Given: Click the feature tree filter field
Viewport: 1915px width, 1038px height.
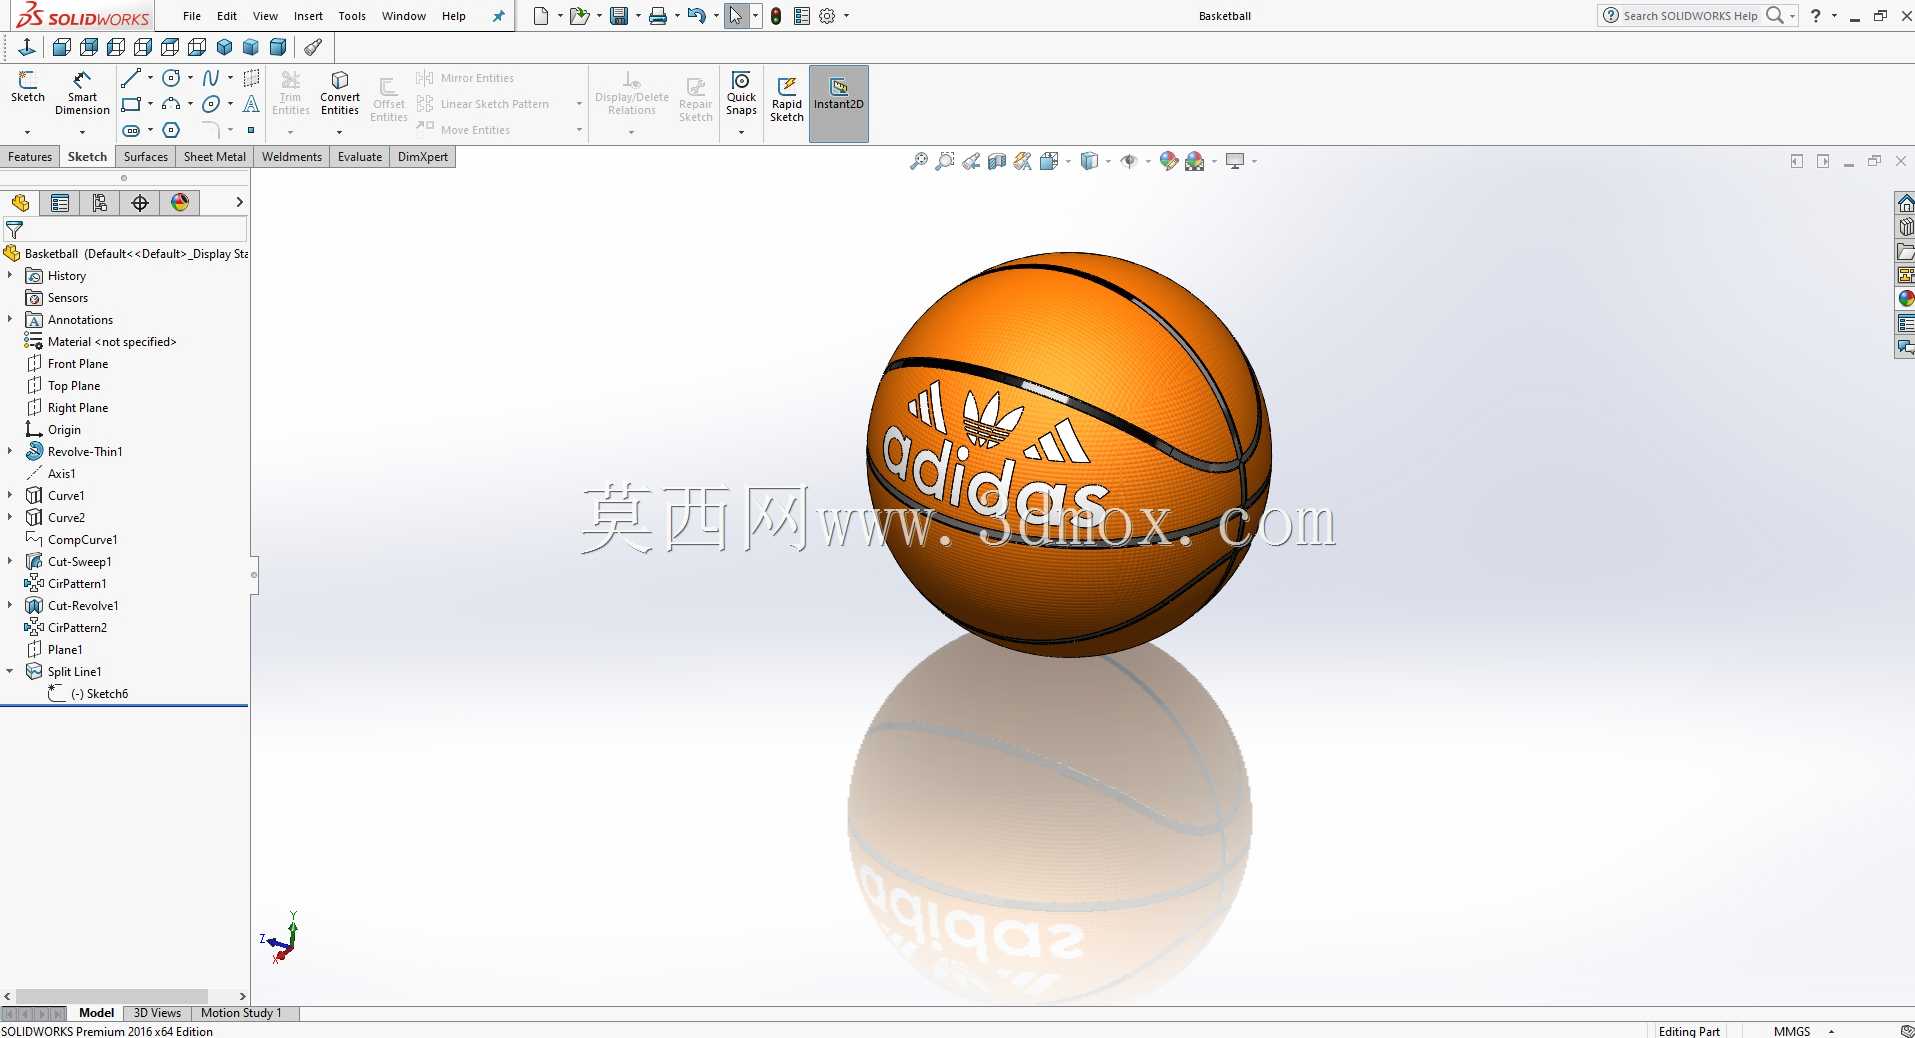Looking at the screenshot, I should click(x=125, y=230).
